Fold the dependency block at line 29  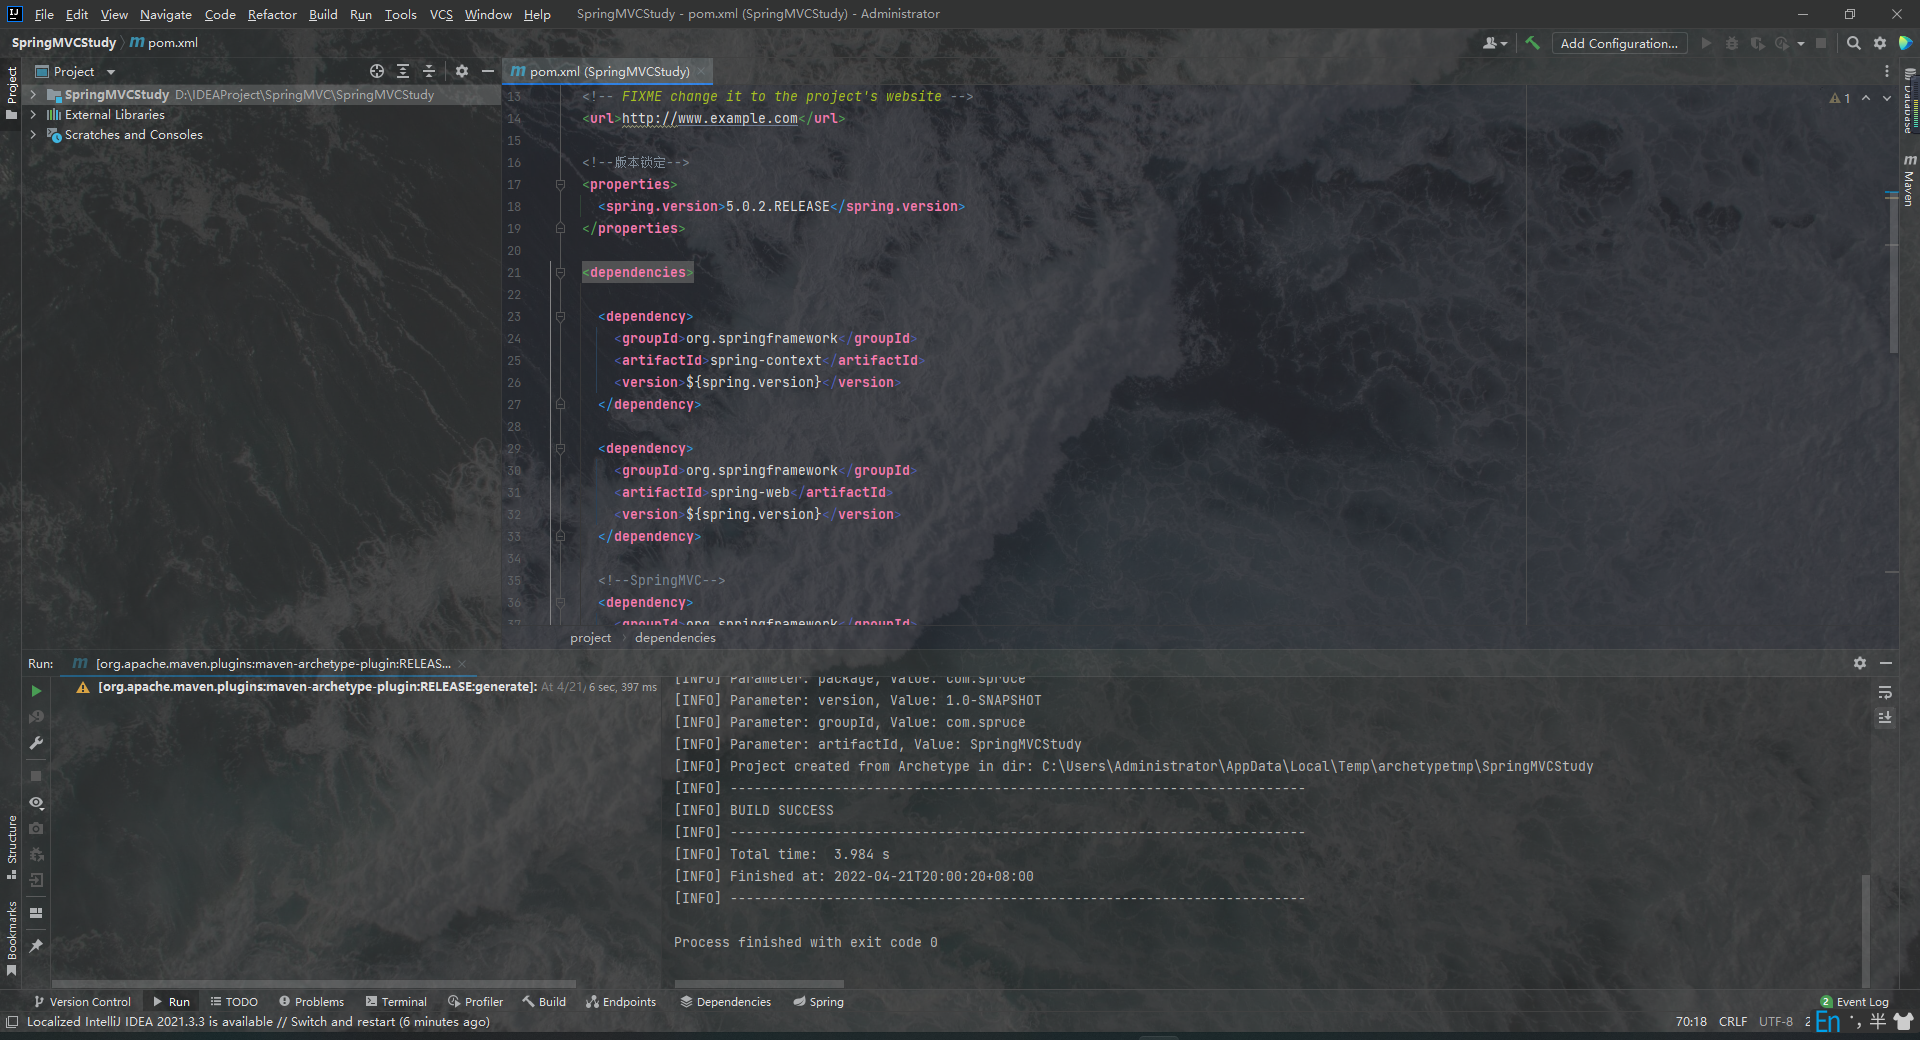pos(560,448)
